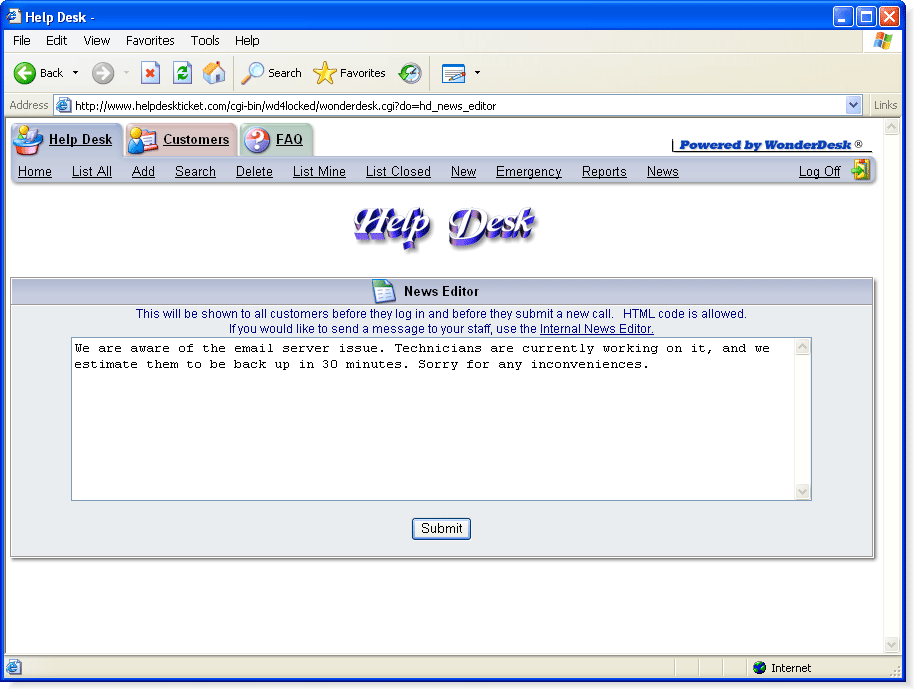The image size is (914, 689).
Task: Open the Search navigation link
Action: [195, 171]
